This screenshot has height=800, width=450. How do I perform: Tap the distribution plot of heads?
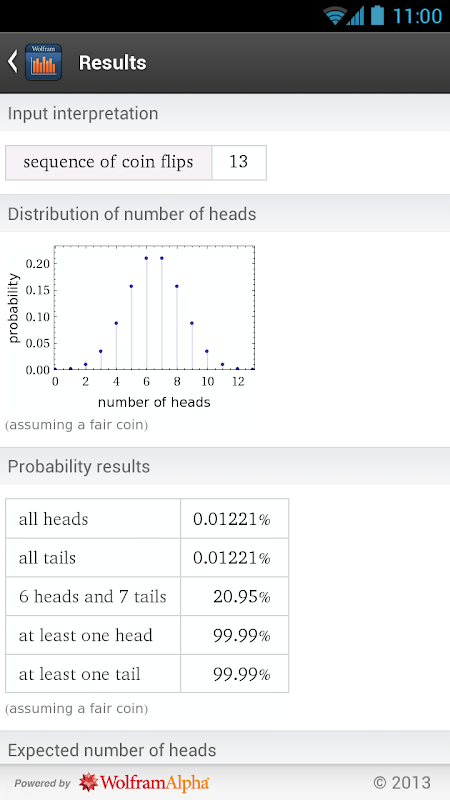[131, 327]
